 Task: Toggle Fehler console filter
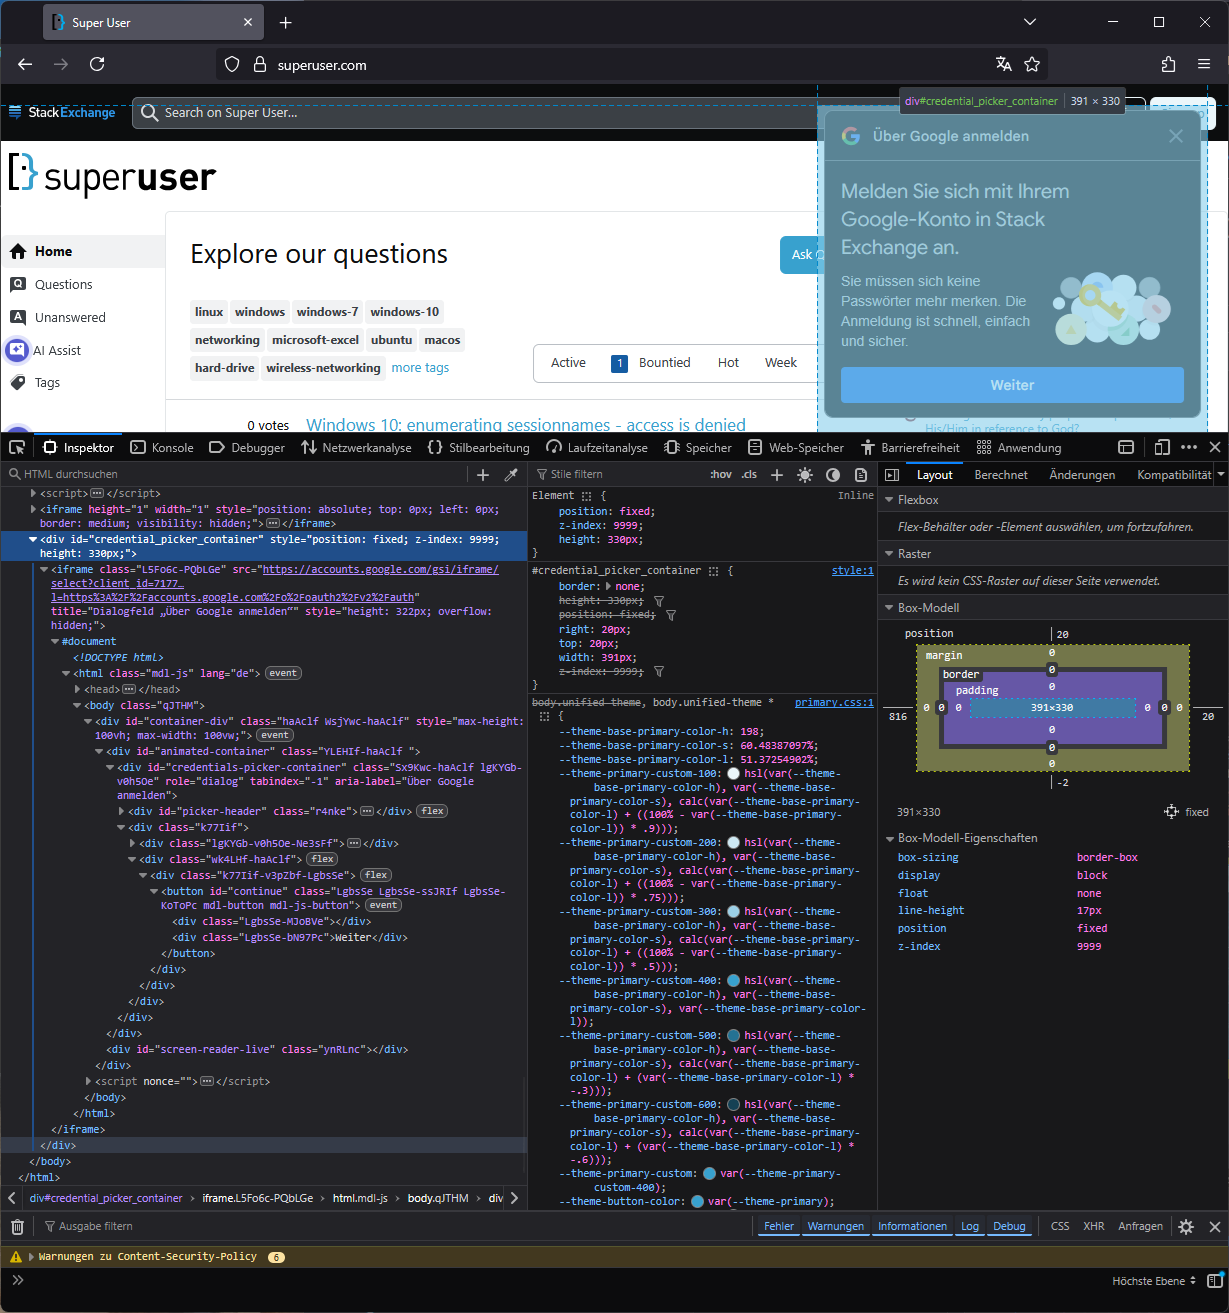coord(779,1226)
